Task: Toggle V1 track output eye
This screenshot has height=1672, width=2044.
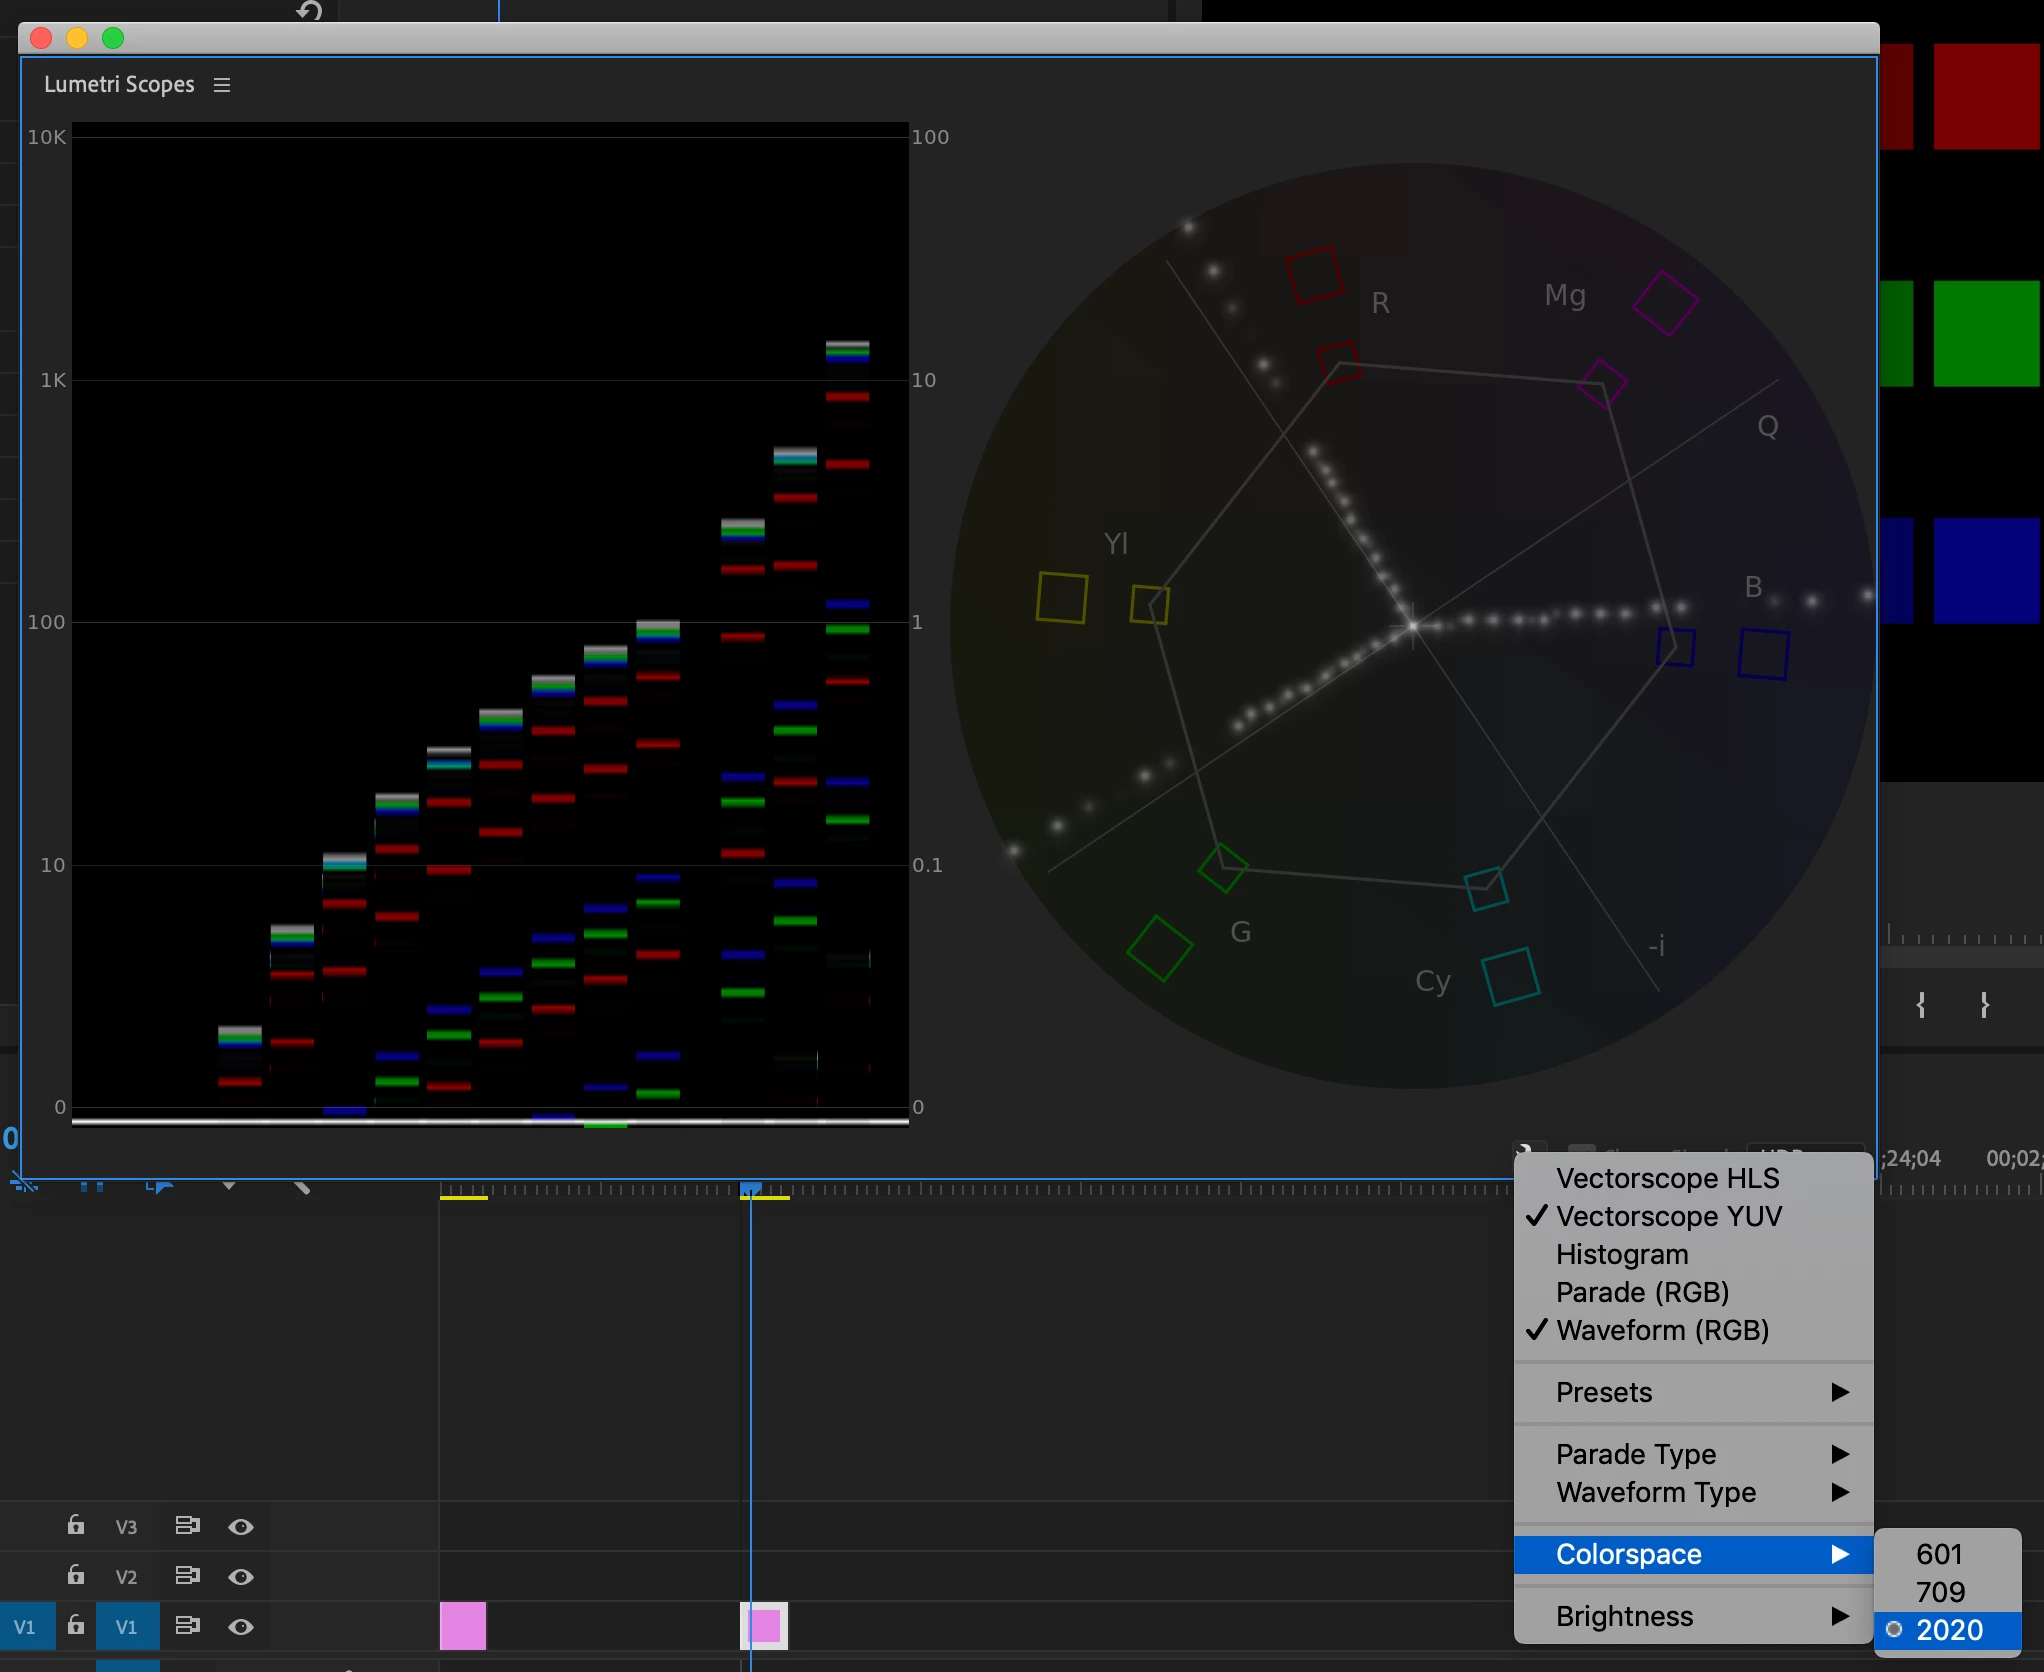Action: coord(241,1627)
